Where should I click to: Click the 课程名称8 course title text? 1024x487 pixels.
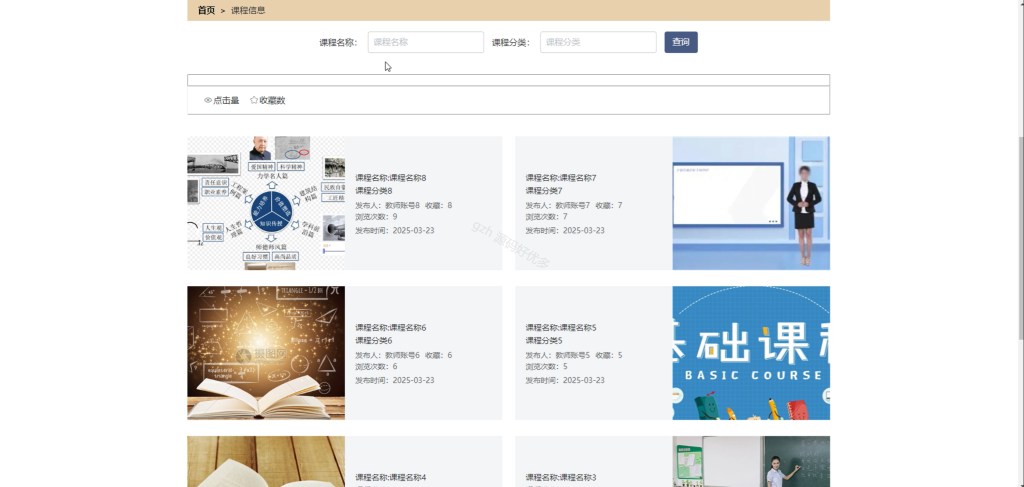click(391, 178)
